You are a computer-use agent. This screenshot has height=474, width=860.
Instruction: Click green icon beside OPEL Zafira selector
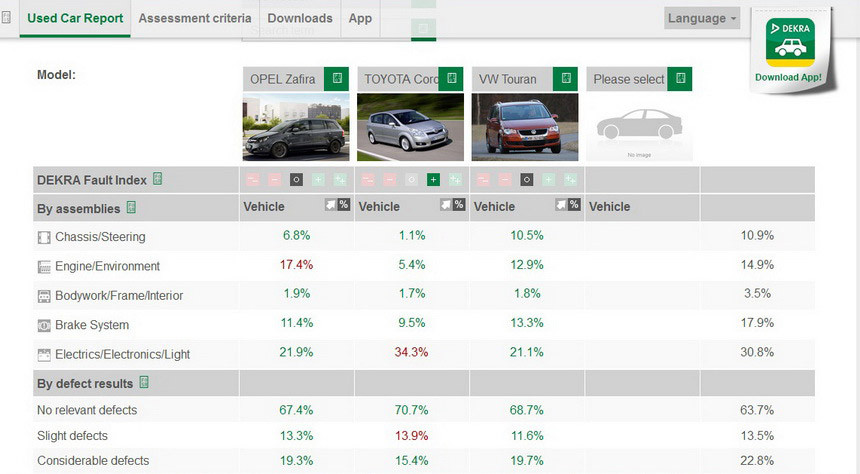(x=339, y=79)
